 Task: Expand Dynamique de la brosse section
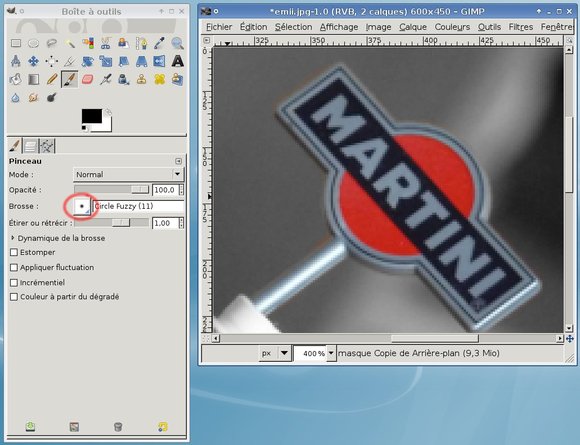[58, 238]
